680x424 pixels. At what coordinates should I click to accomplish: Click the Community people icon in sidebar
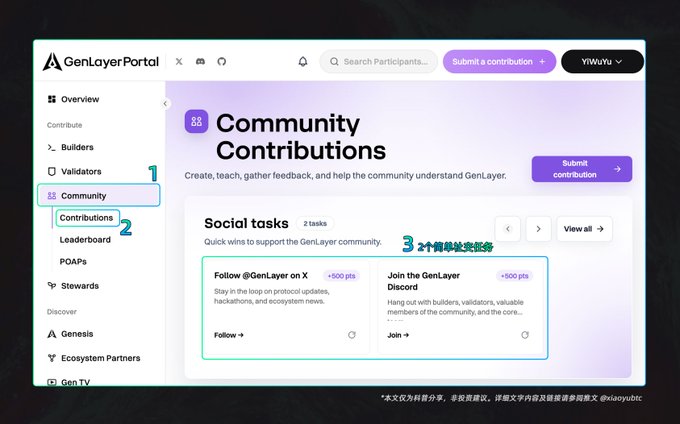pos(52,196)
